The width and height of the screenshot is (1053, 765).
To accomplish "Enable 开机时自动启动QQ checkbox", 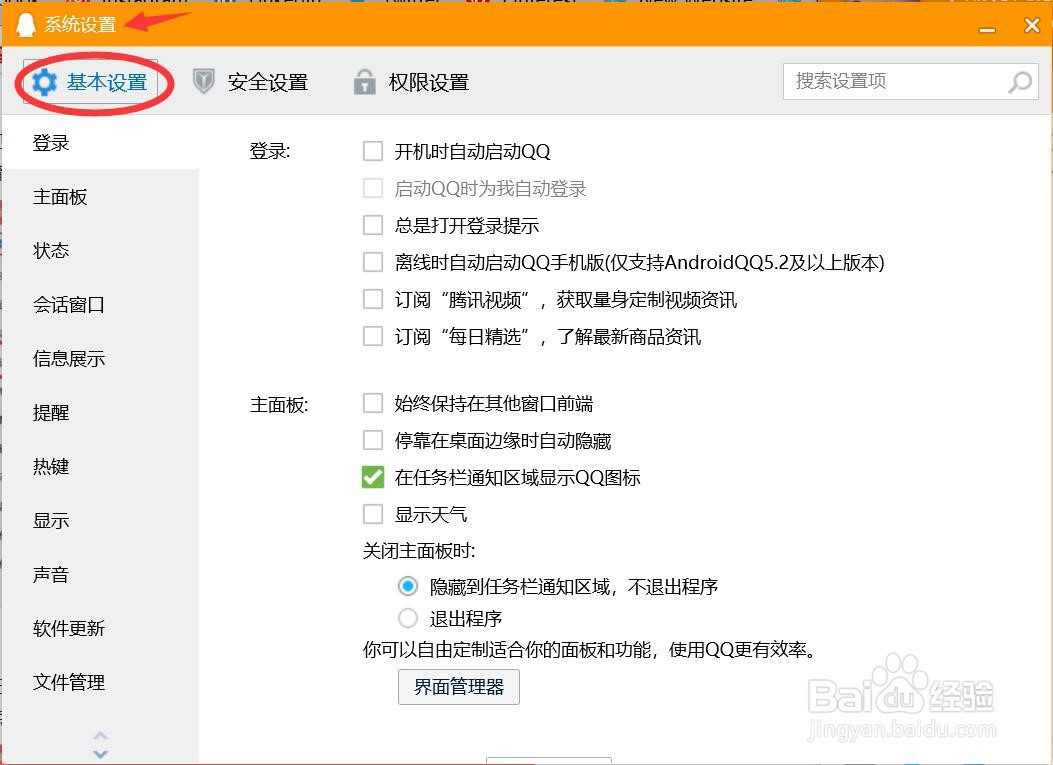I will pyautogui.click(x=373, y=151).
